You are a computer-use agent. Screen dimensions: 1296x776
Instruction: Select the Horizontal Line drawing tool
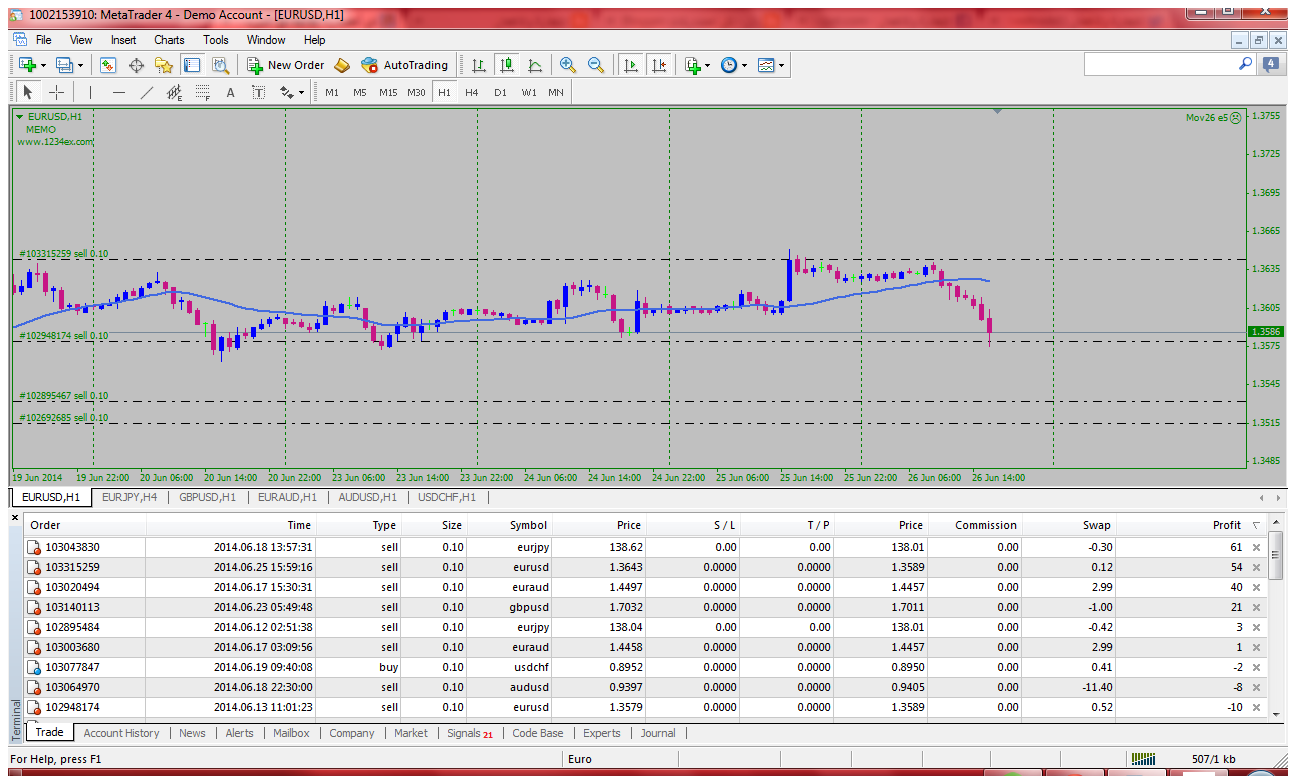click(119, 92)
